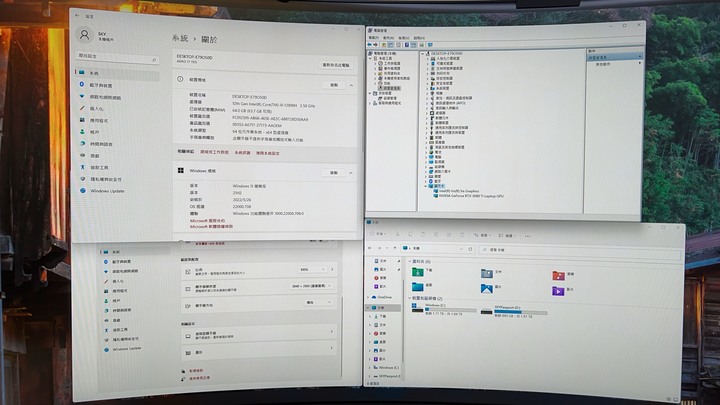Open View menu in Computer Management
The width and height of the screenshot is (720, 405).
point(404,38)
